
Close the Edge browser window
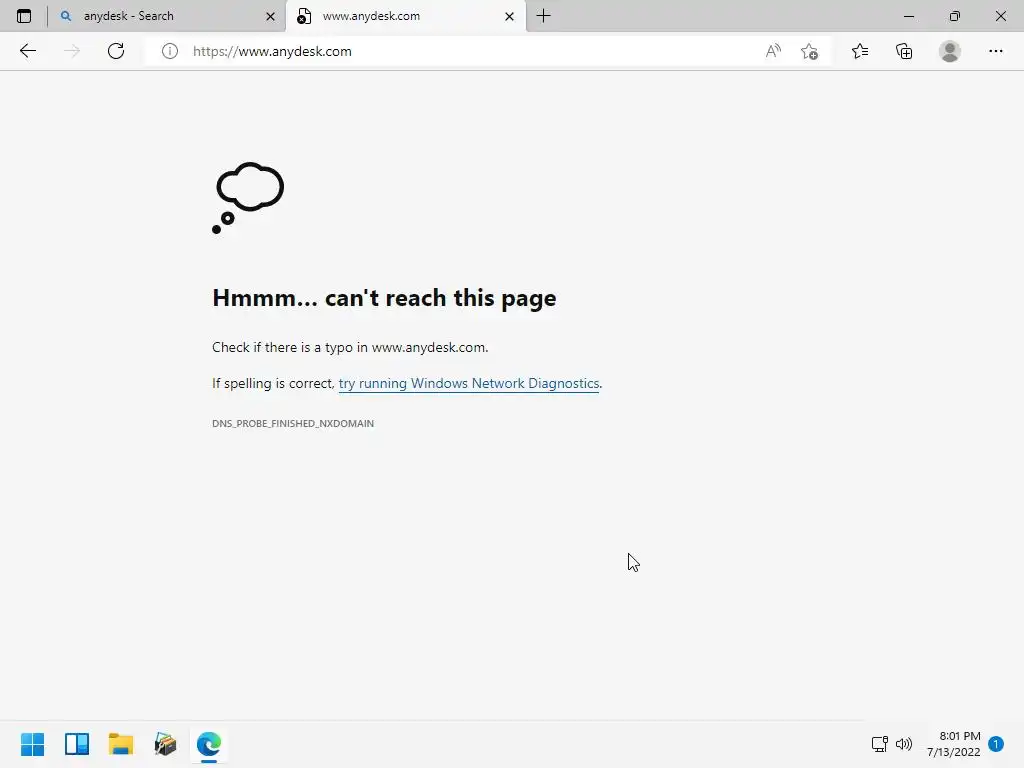(x=1000, y=16)
